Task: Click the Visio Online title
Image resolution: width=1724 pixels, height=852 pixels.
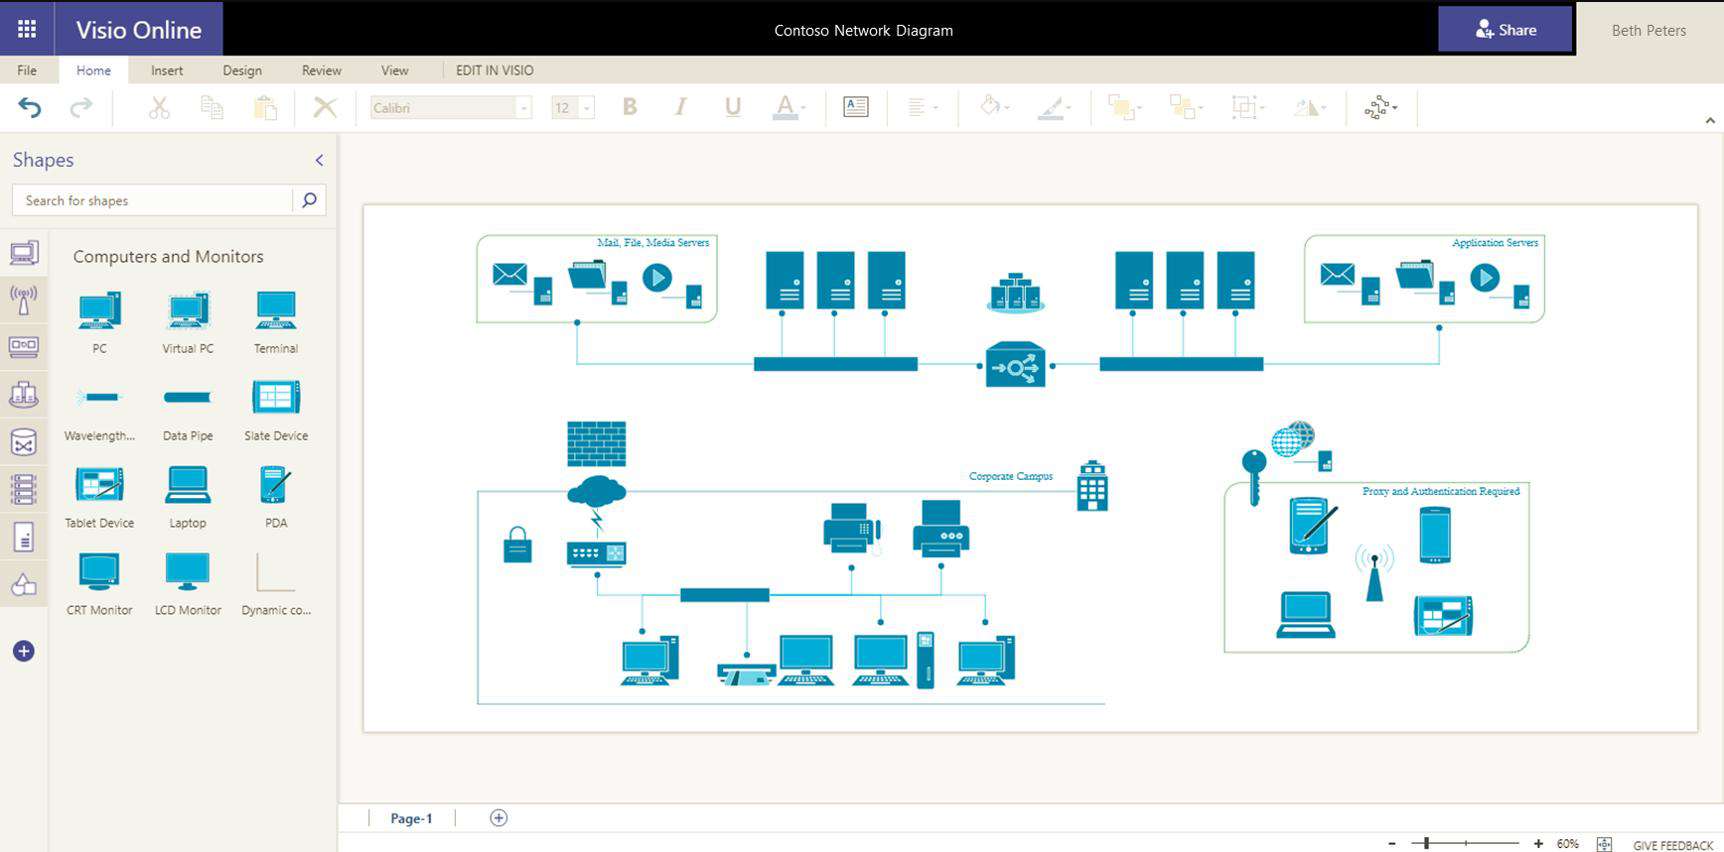Action: pyautogui.click(x=139, y=30)
